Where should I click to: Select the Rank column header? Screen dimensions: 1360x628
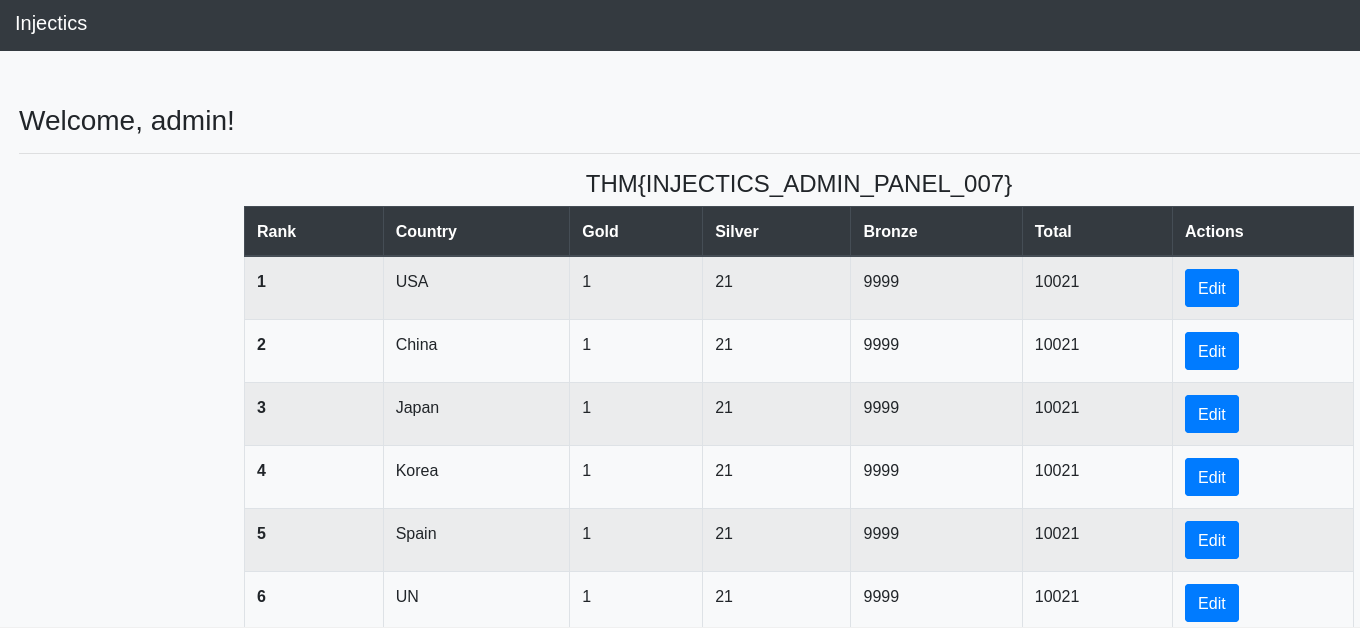[314, 231]
